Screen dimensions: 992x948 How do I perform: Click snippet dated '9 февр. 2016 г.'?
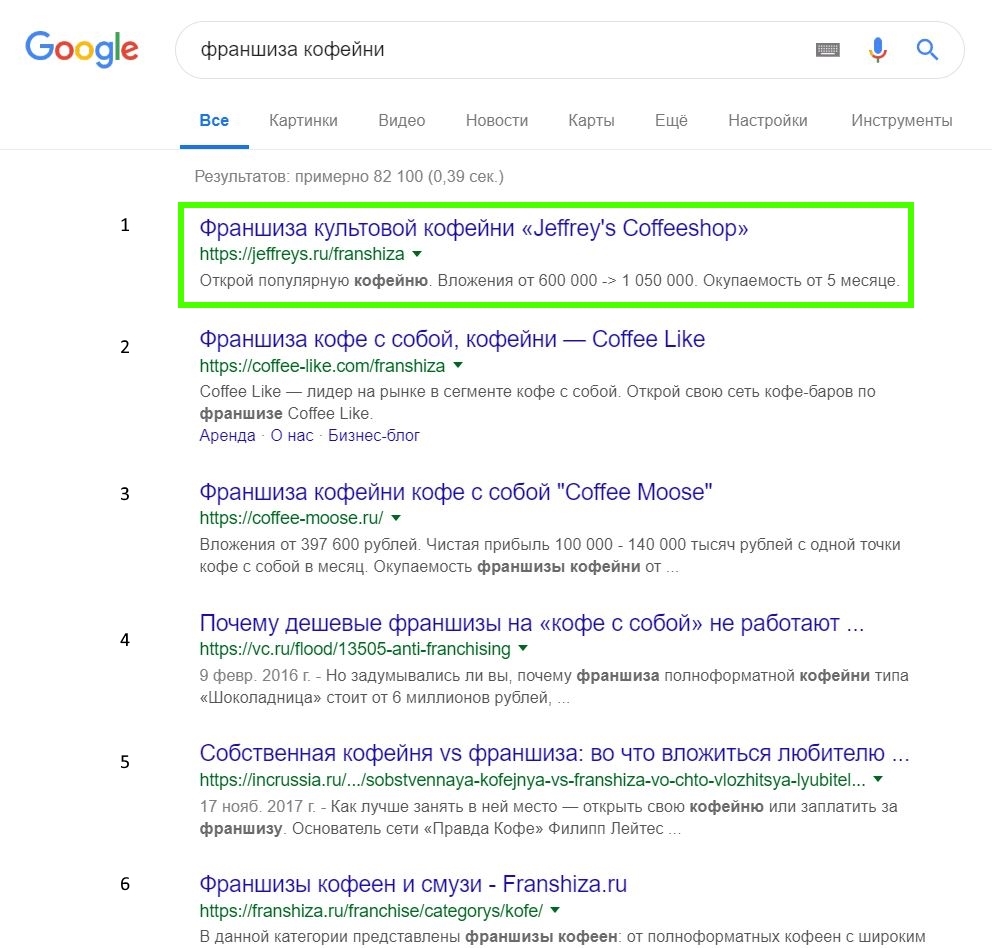point(554,687)
